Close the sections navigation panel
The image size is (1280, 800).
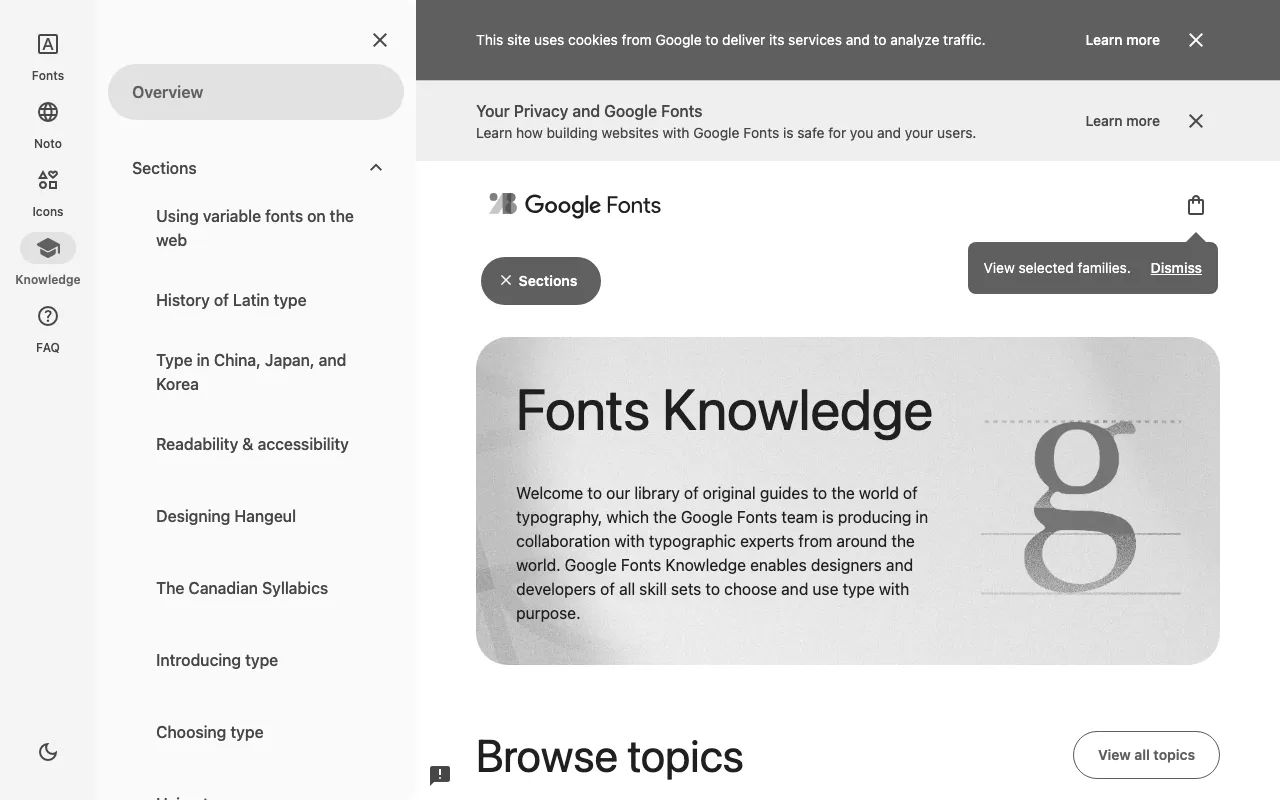pos(380,40)
